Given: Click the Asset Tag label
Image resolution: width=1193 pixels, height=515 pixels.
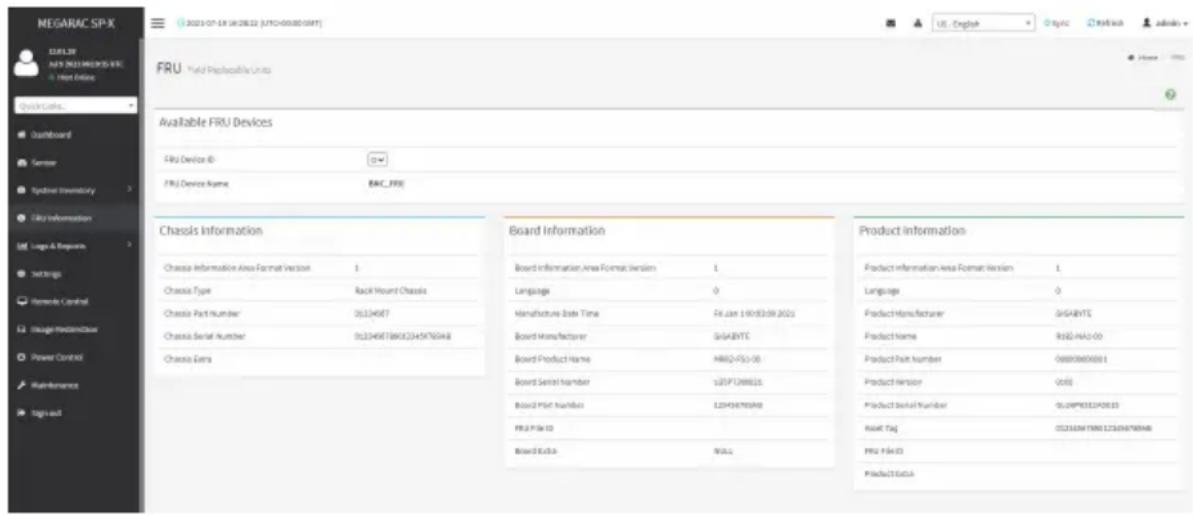Looking at the screenshot, I should pyautogui.click(x=882, y=428).
